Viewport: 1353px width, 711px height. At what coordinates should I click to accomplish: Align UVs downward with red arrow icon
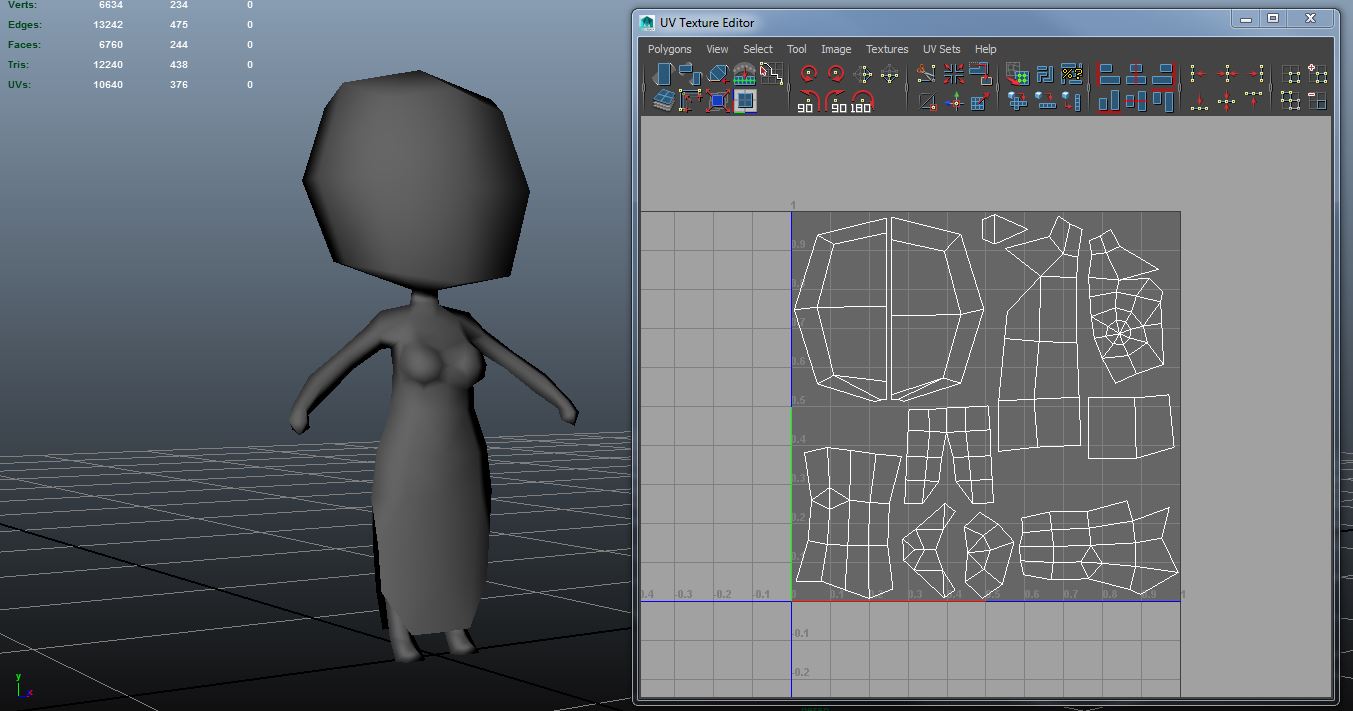click(1199, 101)
